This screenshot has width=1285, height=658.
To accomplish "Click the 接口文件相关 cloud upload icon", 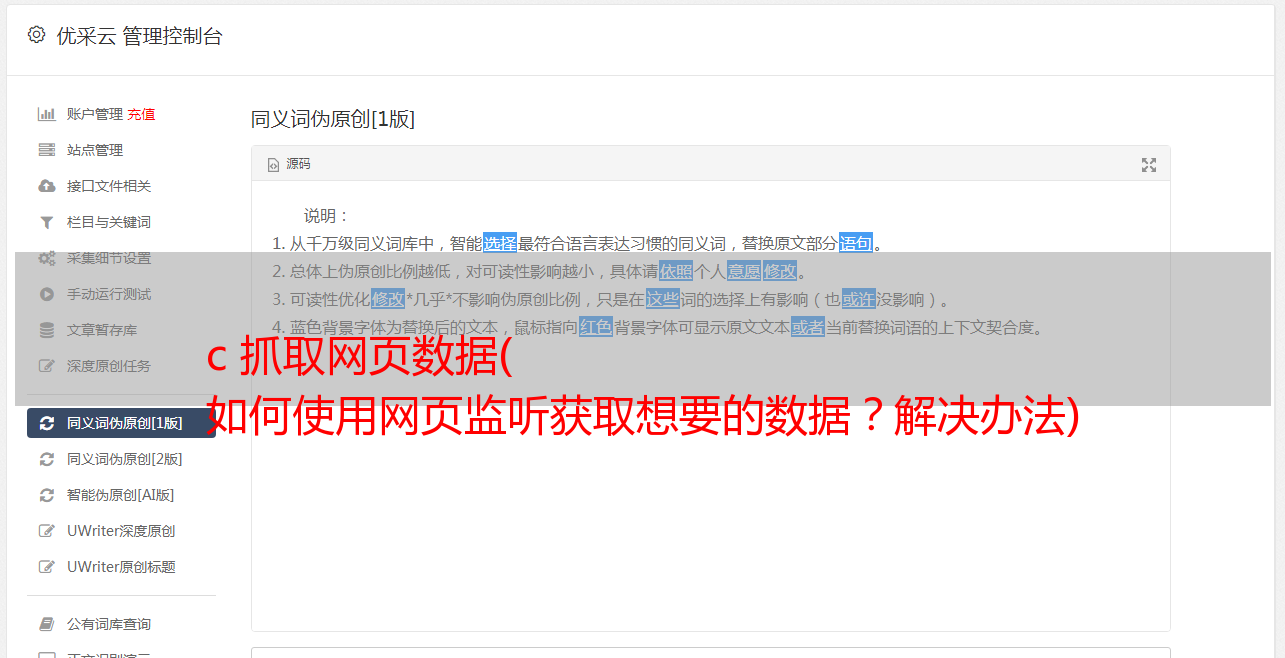I will (x=46, y=186).
